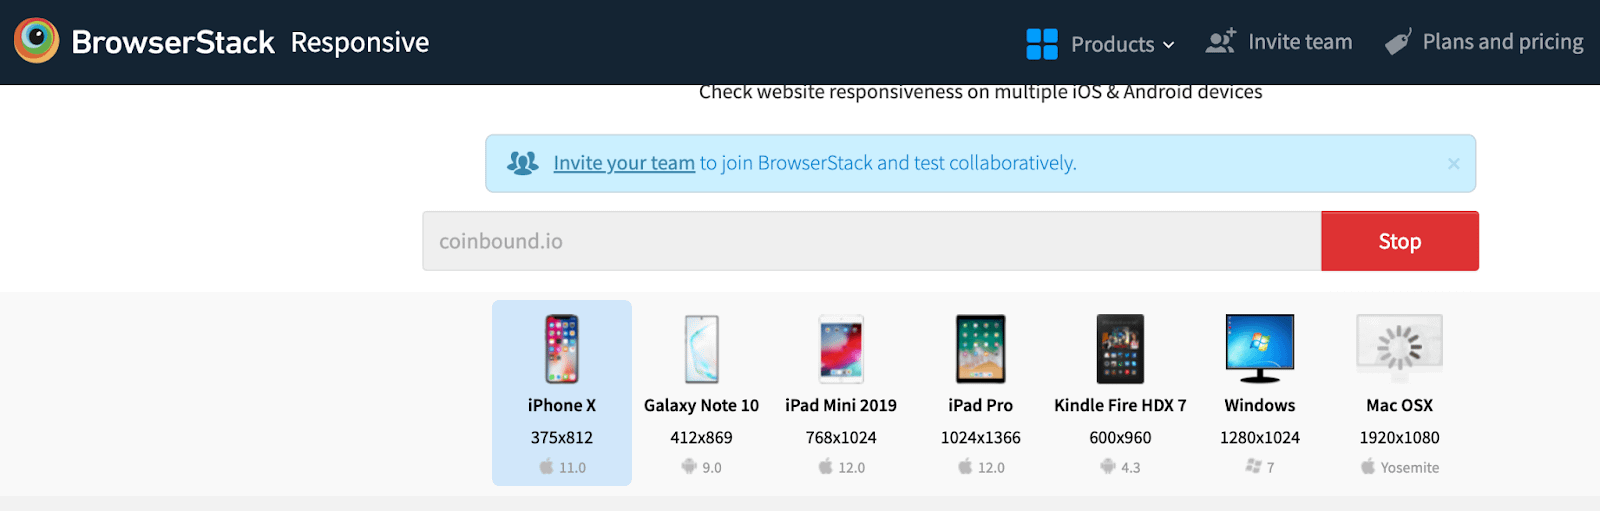Pick the iPad Pro device icon

pos(980,349)
